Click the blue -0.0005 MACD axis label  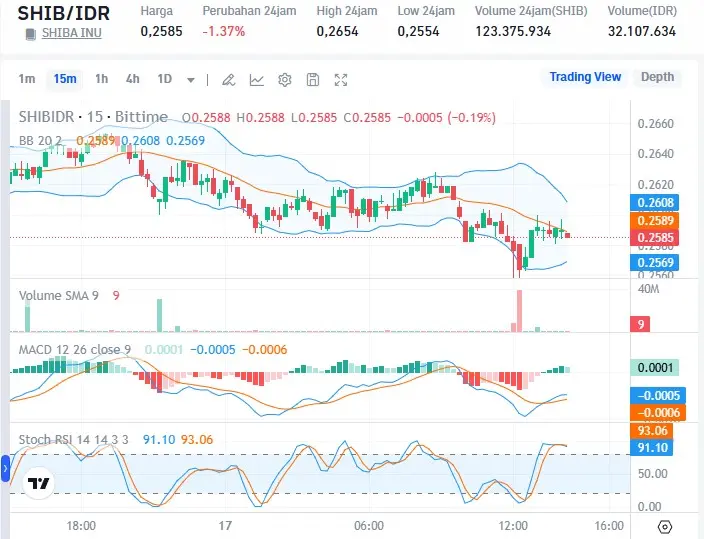point(658,396)
